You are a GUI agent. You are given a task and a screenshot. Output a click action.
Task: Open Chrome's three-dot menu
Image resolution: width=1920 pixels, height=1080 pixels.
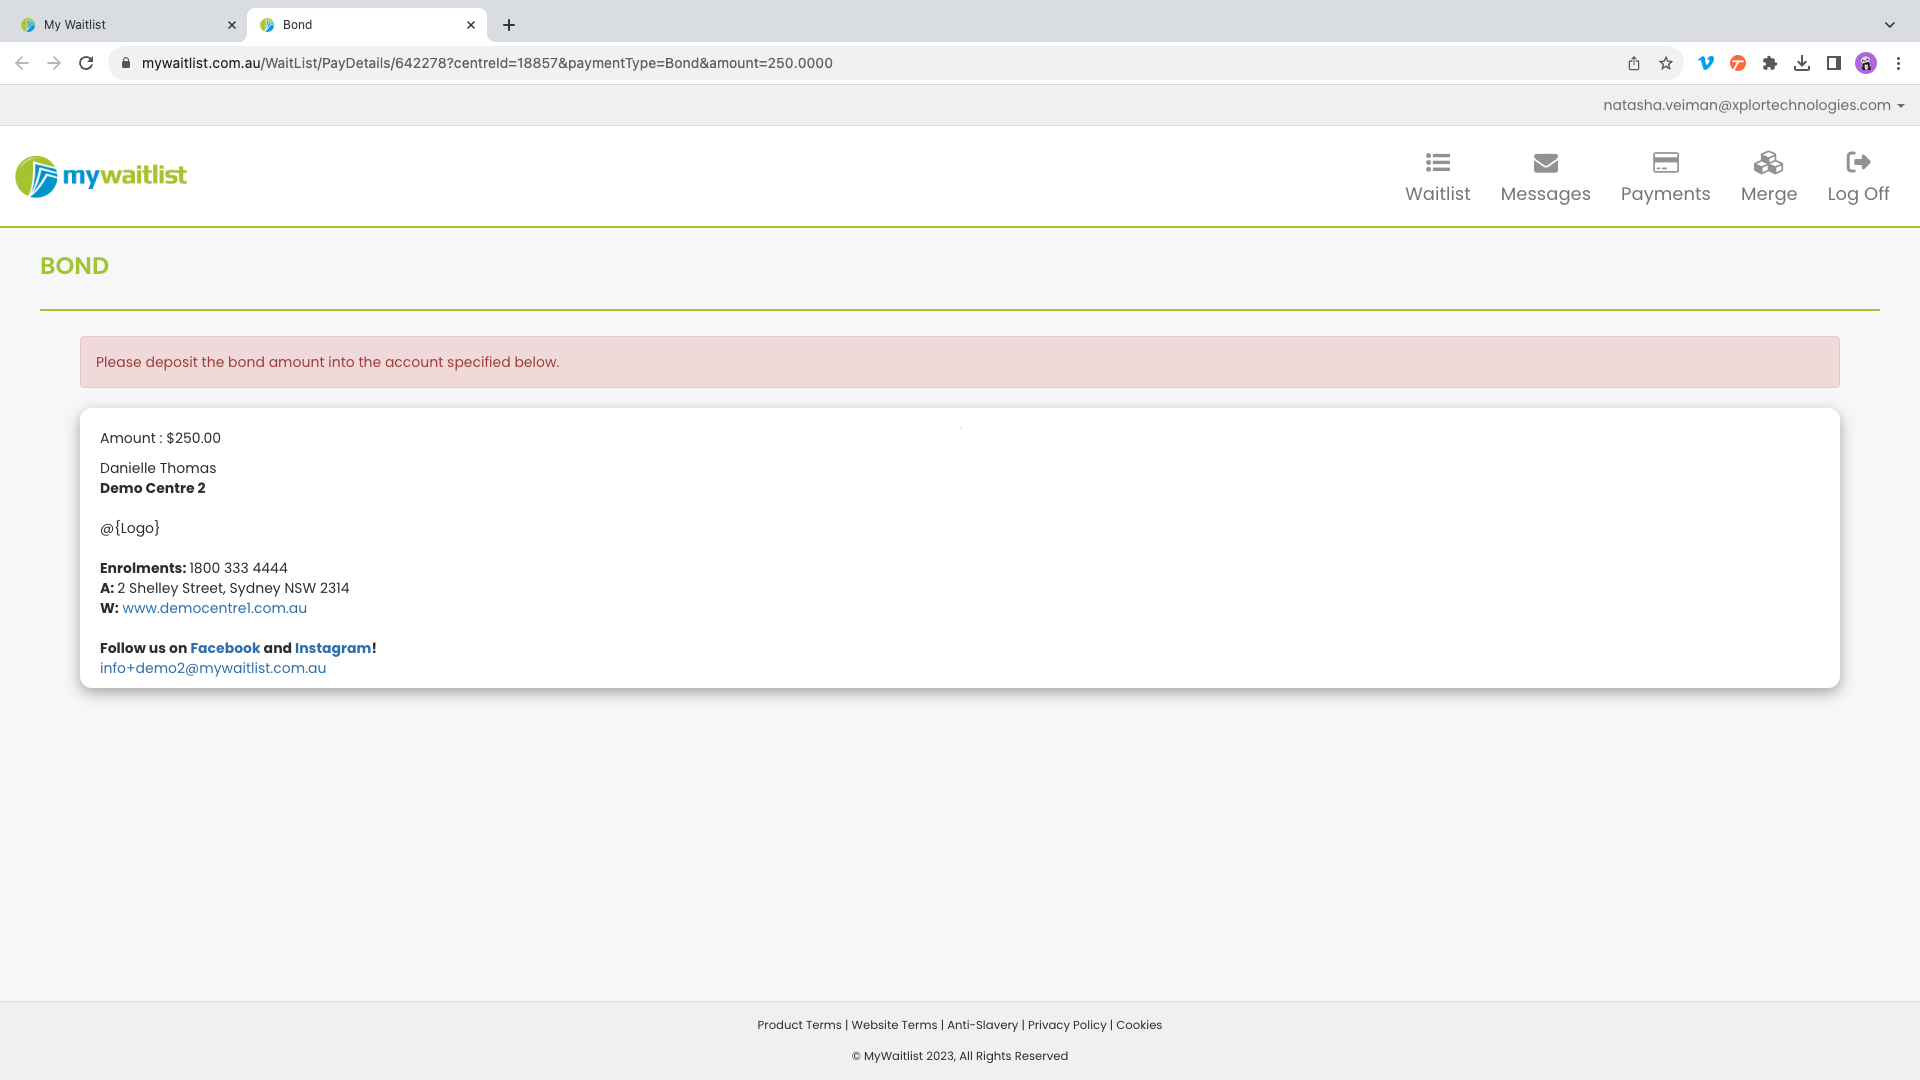click(1899, 63)
